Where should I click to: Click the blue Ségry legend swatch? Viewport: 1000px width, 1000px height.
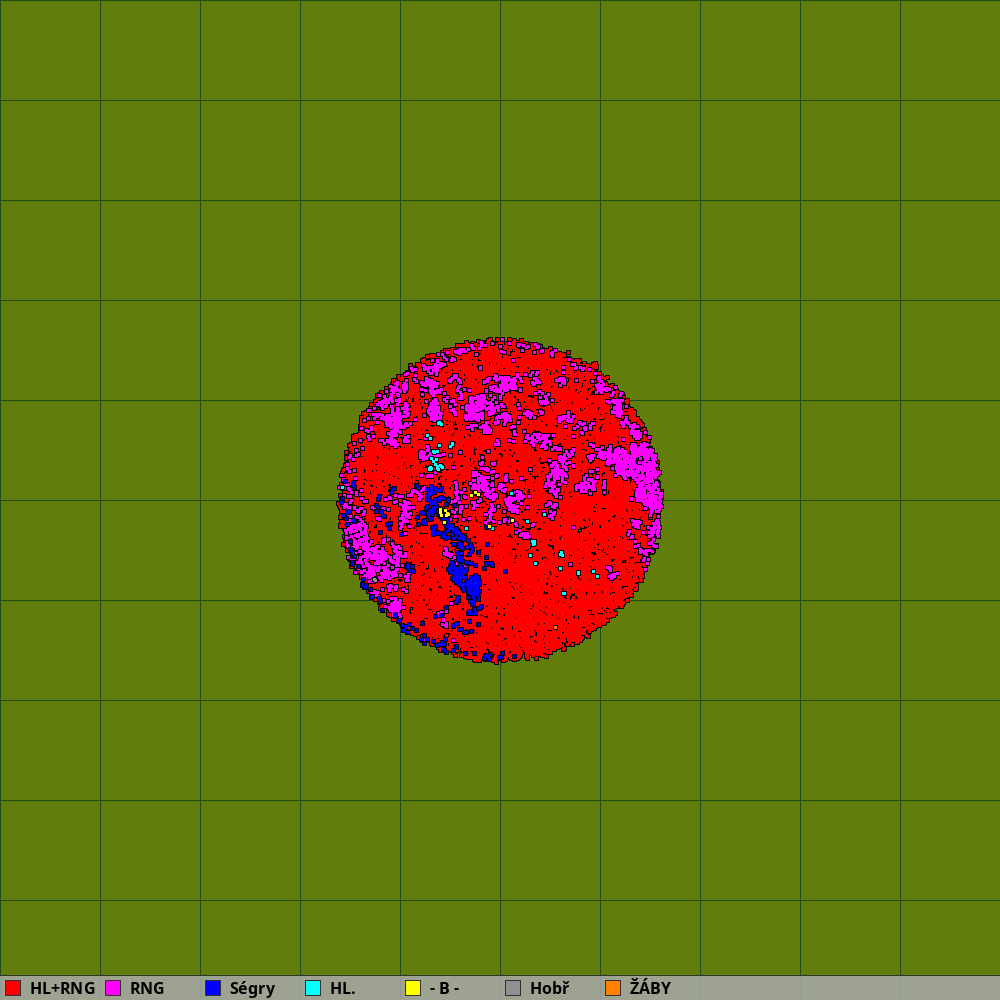(x=213, y=988)
